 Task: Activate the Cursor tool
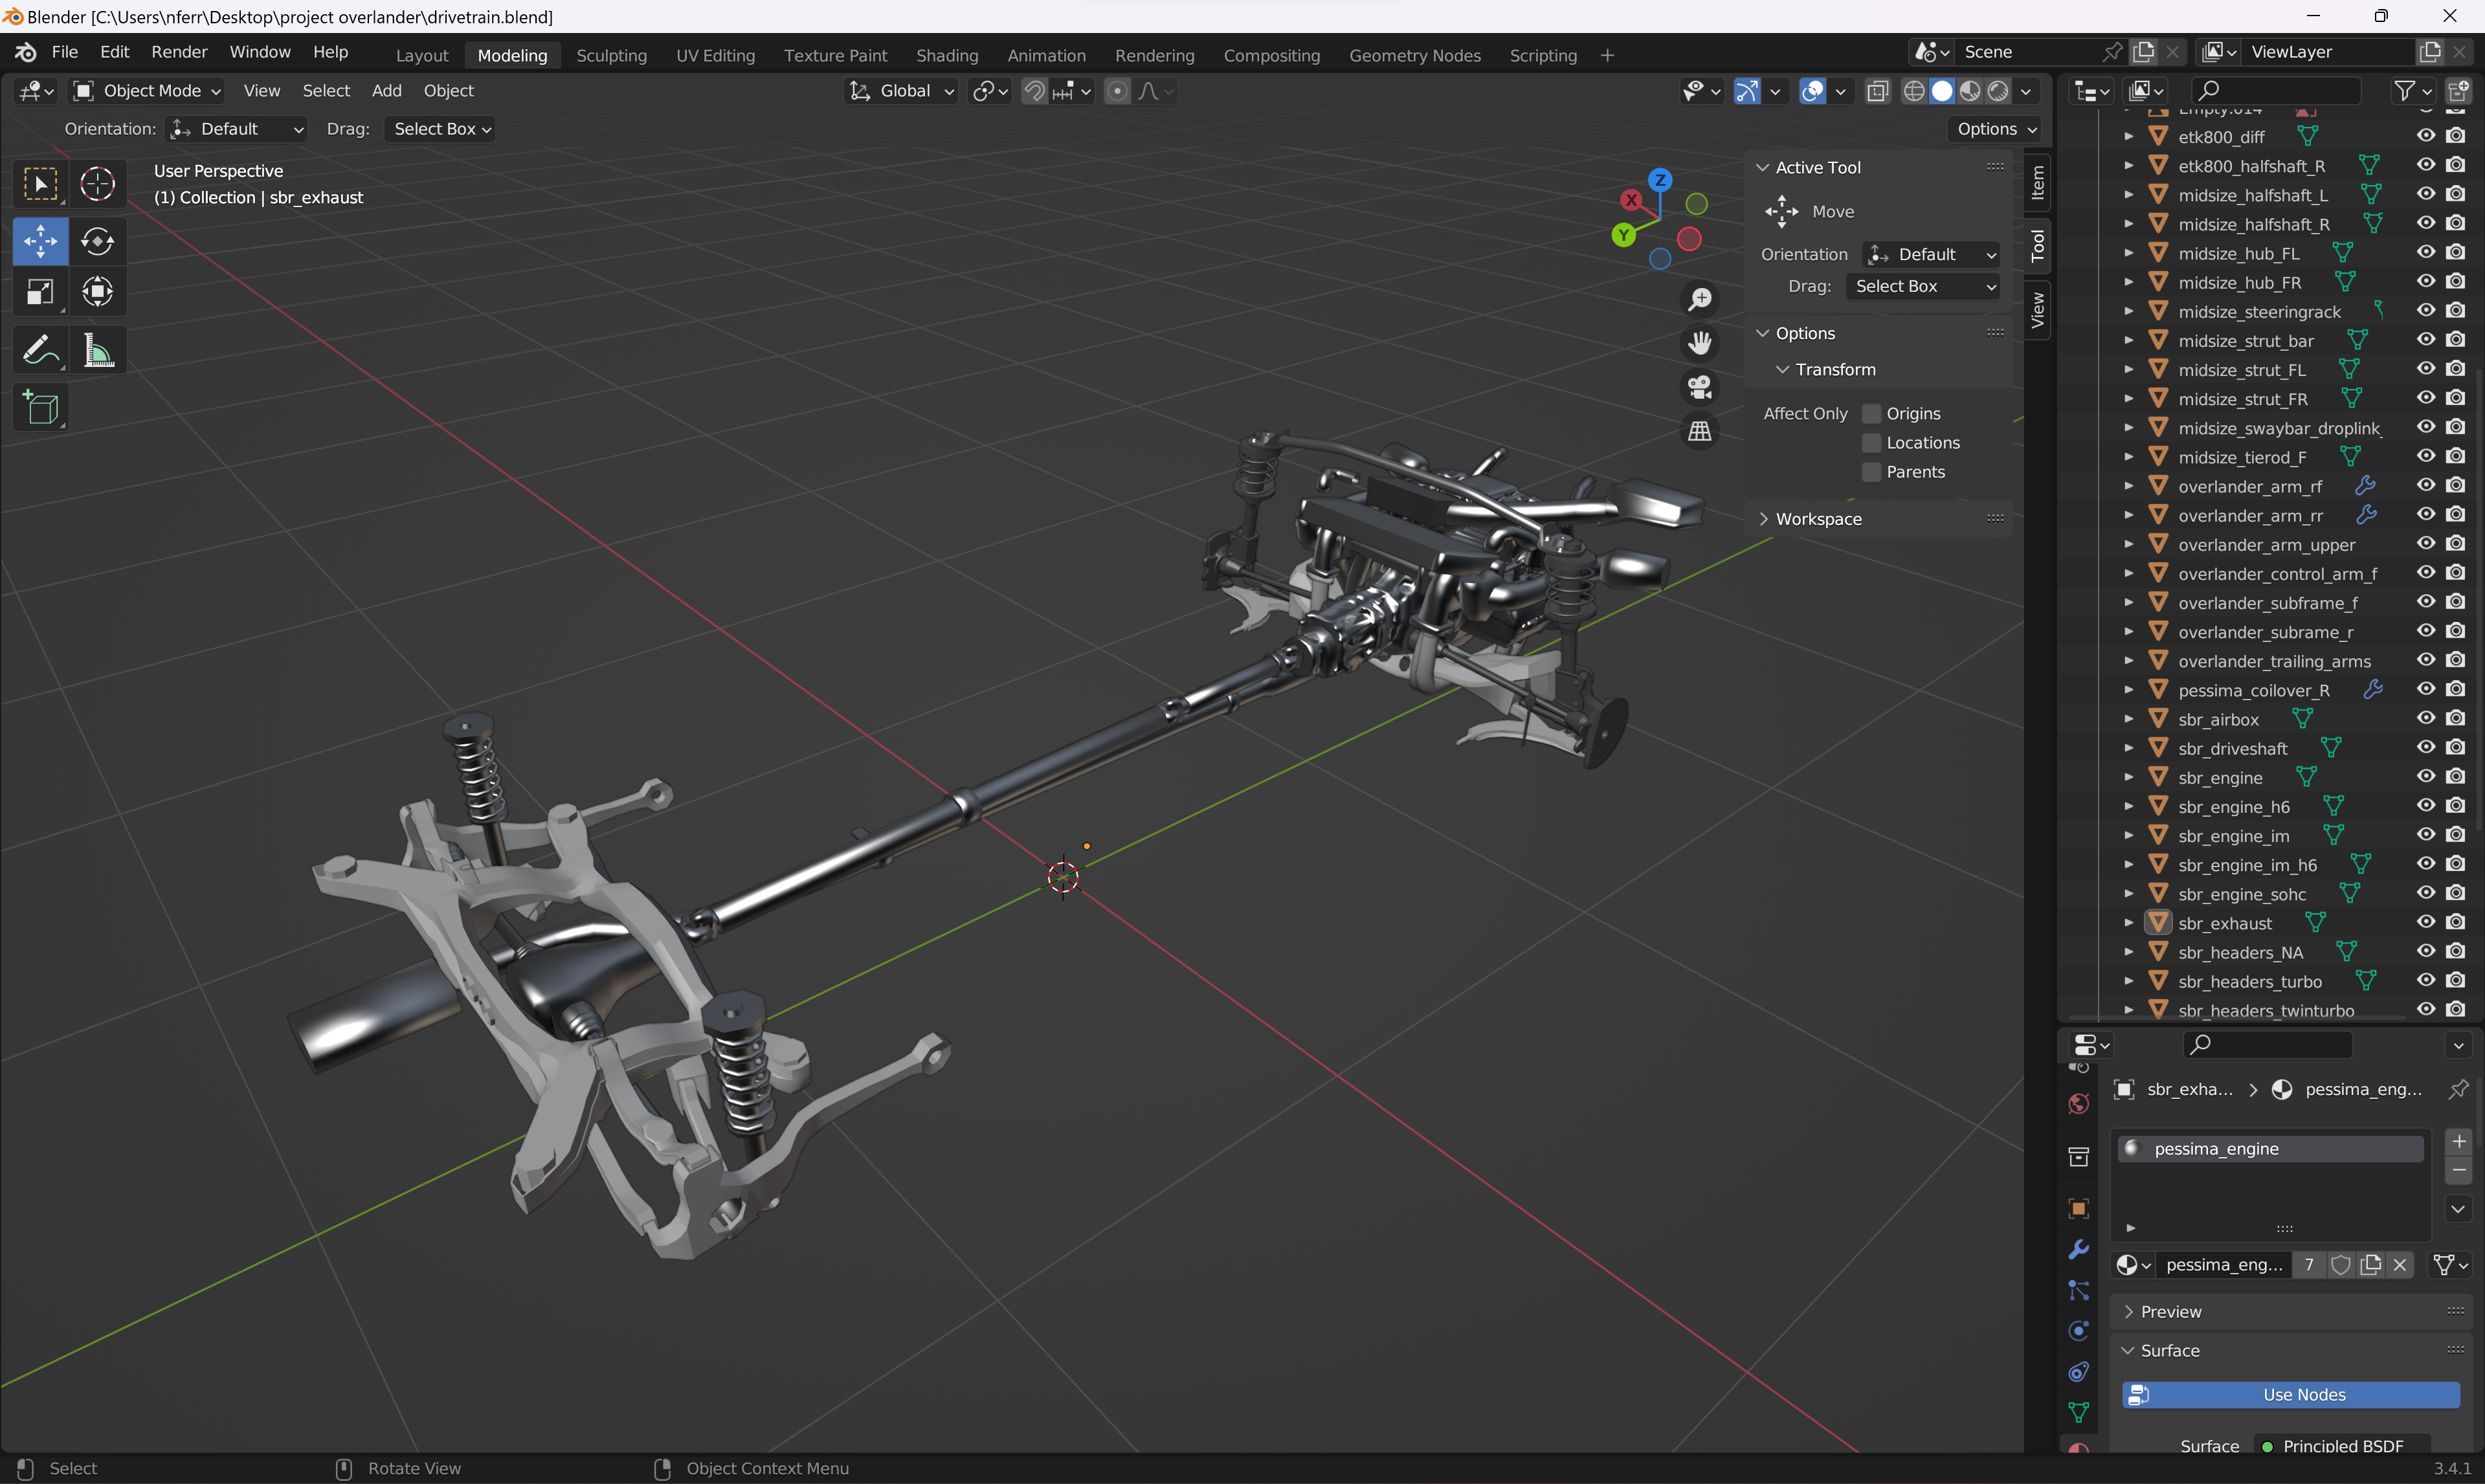(x=97, y=184)
